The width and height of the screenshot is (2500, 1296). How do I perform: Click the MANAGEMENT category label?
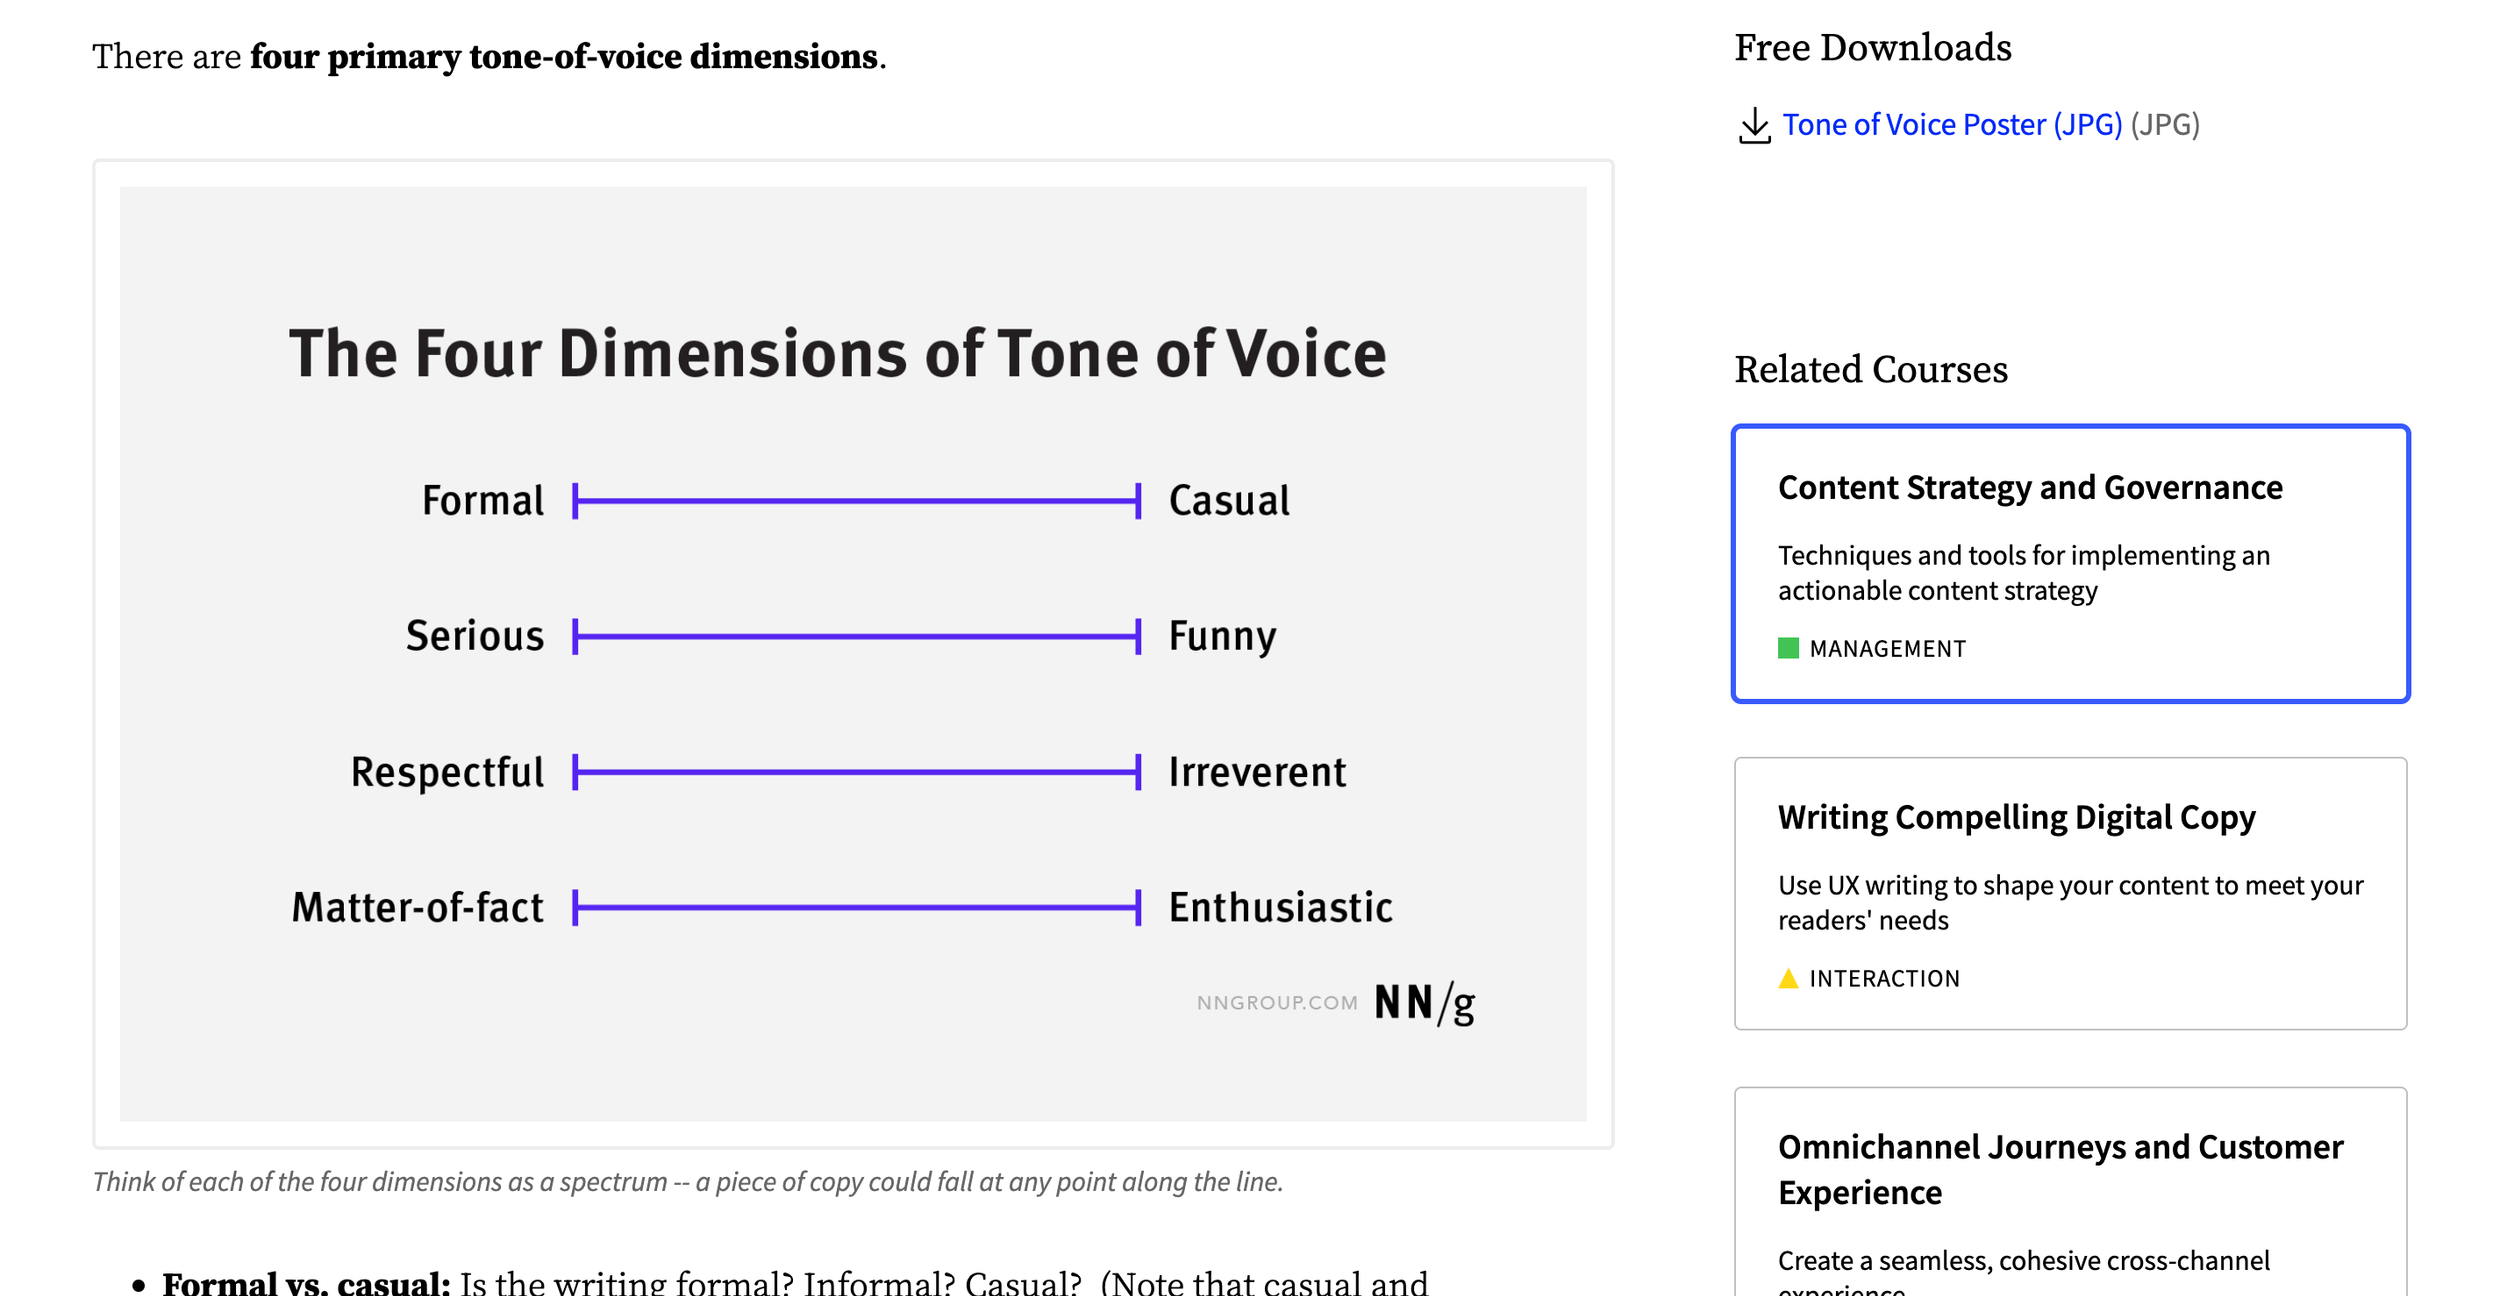(x=1887, y=649)
